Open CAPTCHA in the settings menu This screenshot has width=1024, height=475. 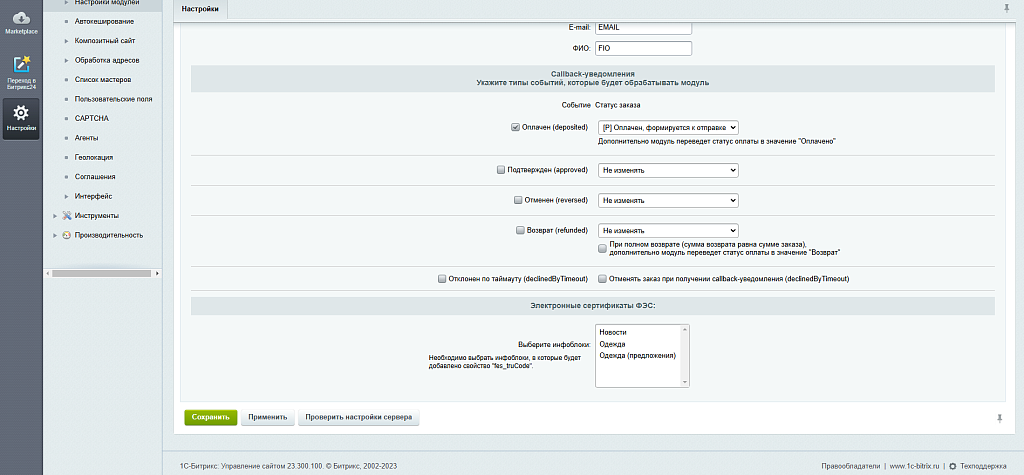(91, 119)
